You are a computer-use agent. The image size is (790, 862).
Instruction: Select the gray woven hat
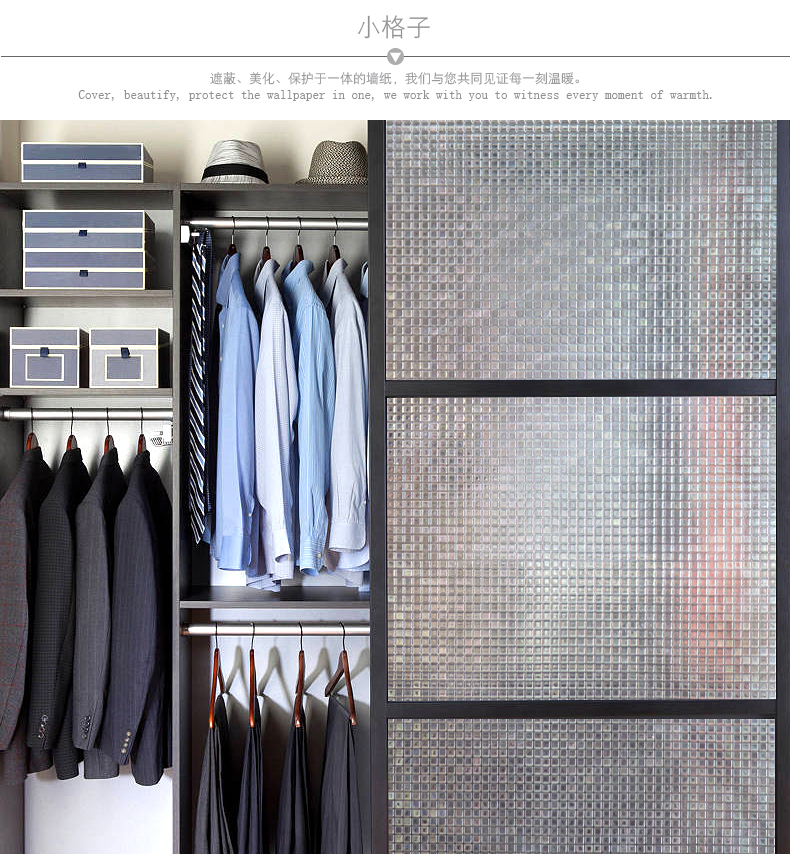[334, 162]
